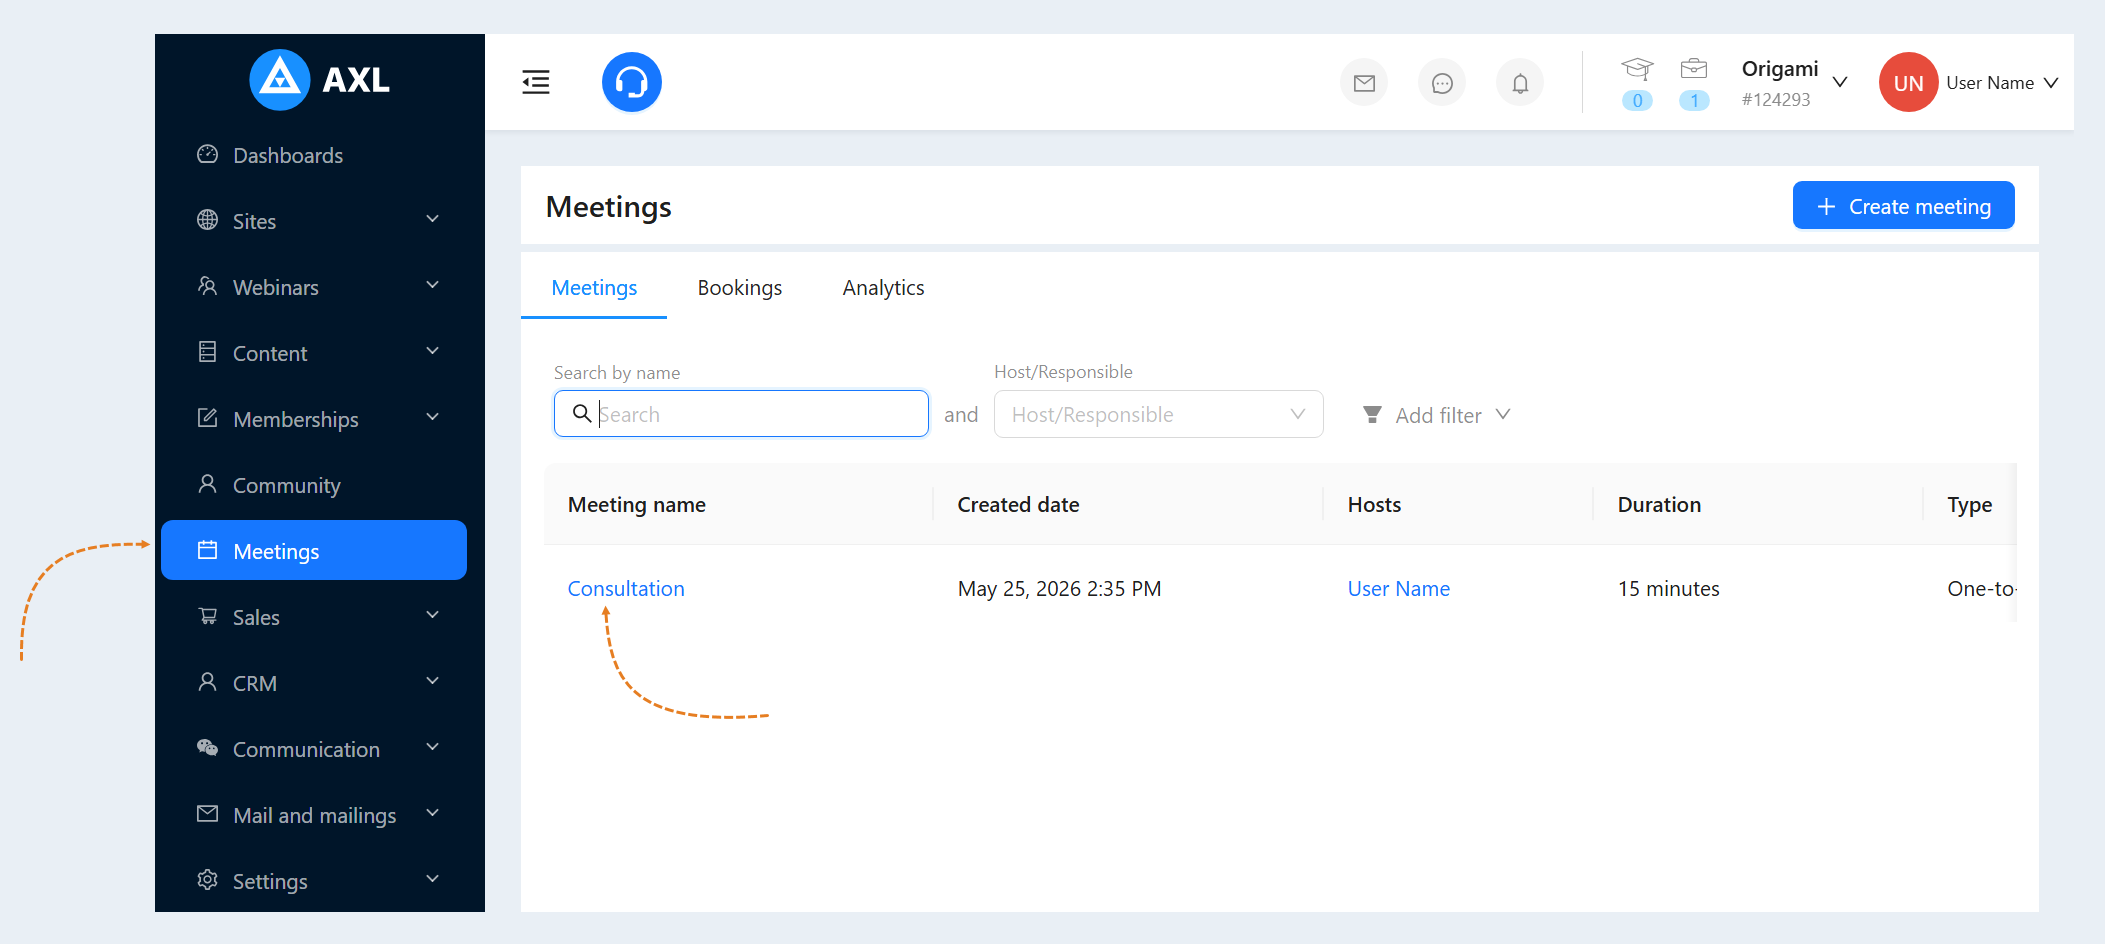Expand the Settings menu chevron
Screen dimensions: 2105x944
point(433,879)
